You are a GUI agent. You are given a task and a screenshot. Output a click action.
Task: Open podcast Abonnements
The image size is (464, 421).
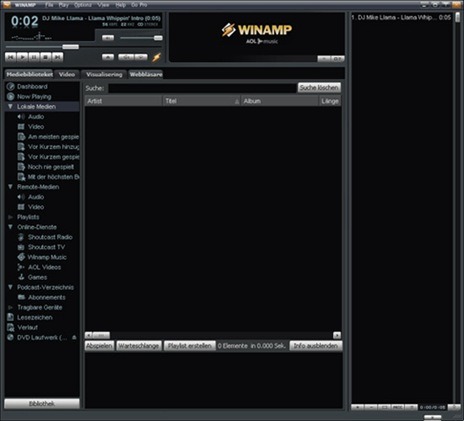click(47, 297)
